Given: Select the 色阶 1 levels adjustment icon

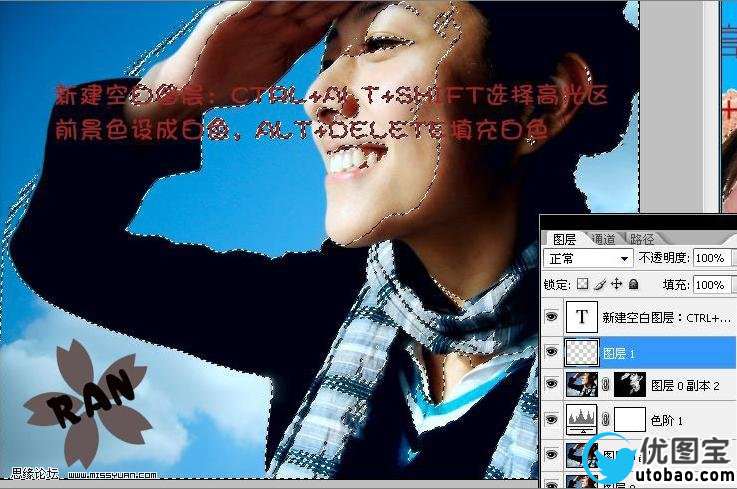Looking at the screenshot, I should (x=582, y=419).
